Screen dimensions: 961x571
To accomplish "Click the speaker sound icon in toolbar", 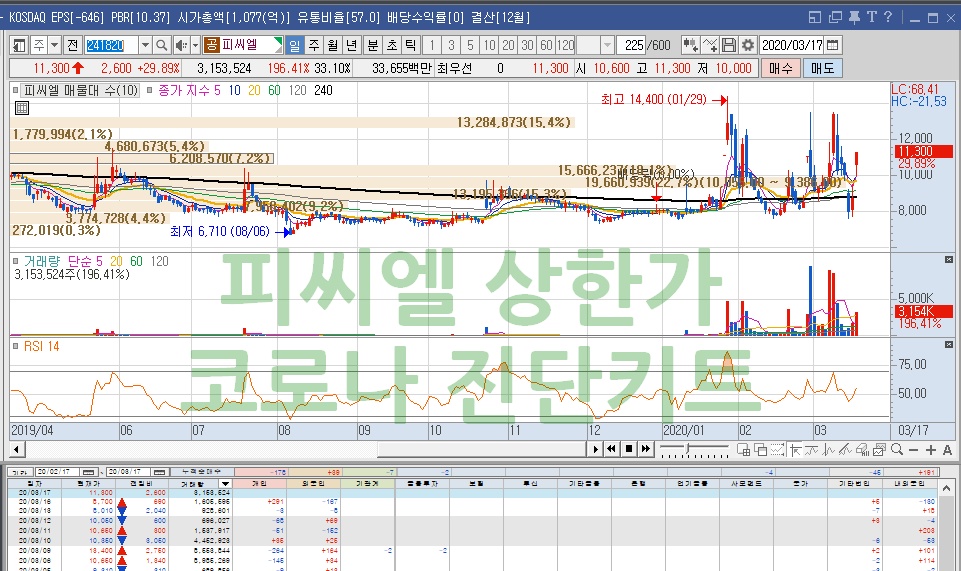I will tap(181, 45).
